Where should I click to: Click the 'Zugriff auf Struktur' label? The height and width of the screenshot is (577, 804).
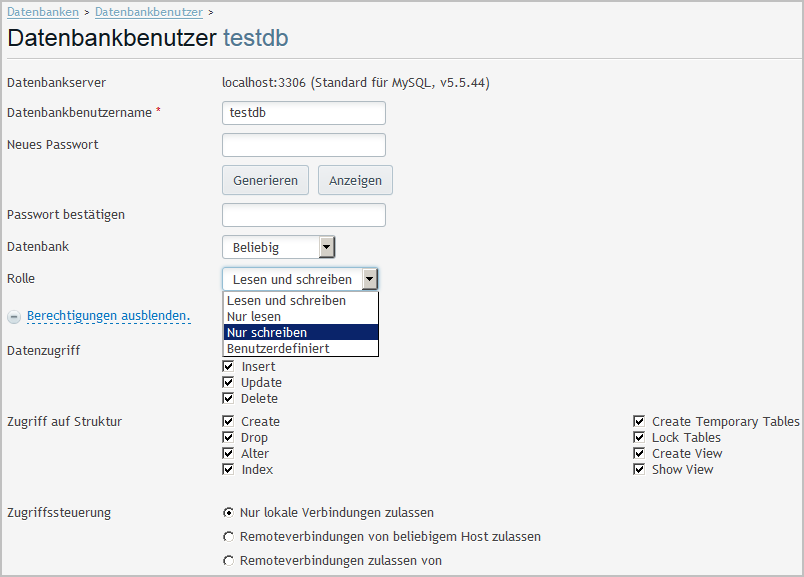click(65, 422)
